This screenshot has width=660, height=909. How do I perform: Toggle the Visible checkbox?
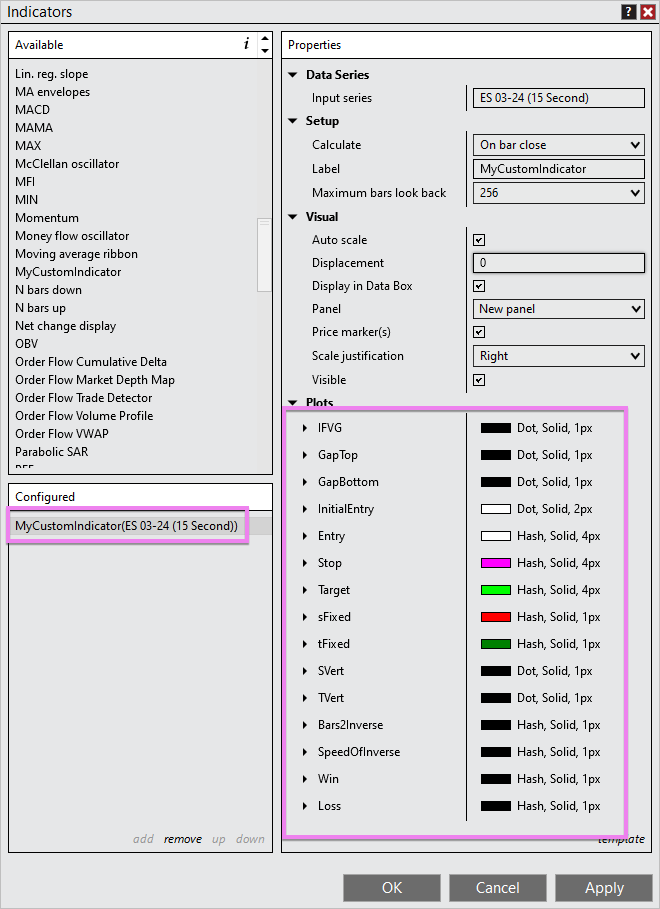pyautogui.click(x=479, y=380)
